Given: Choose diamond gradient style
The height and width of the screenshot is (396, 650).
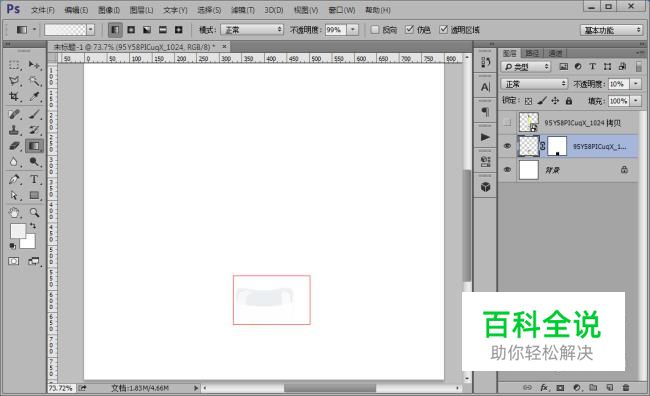Looking at the screenshot, I should (178, 30).
